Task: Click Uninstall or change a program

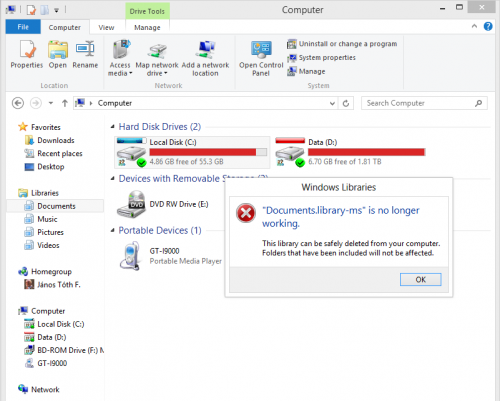Action: coord(342,44)
